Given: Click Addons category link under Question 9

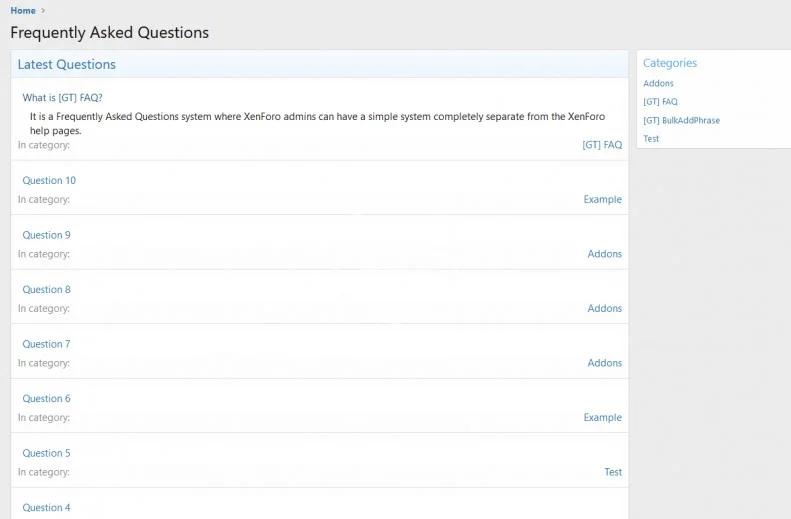Looking at the screenshot, I should pos(604,254).
